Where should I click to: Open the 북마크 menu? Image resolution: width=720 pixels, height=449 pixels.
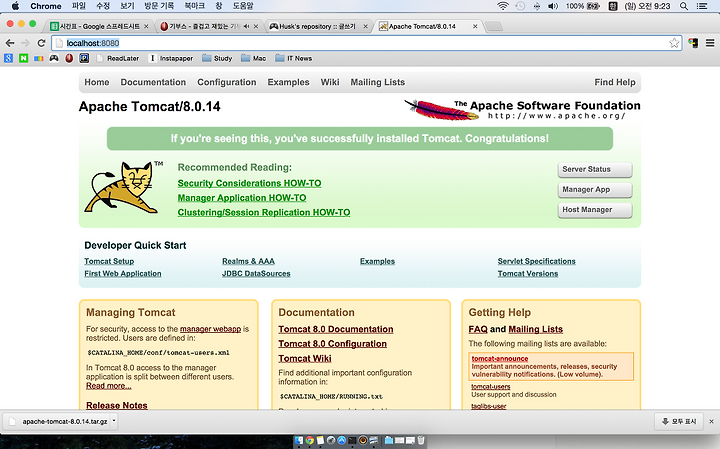point(194,6)
